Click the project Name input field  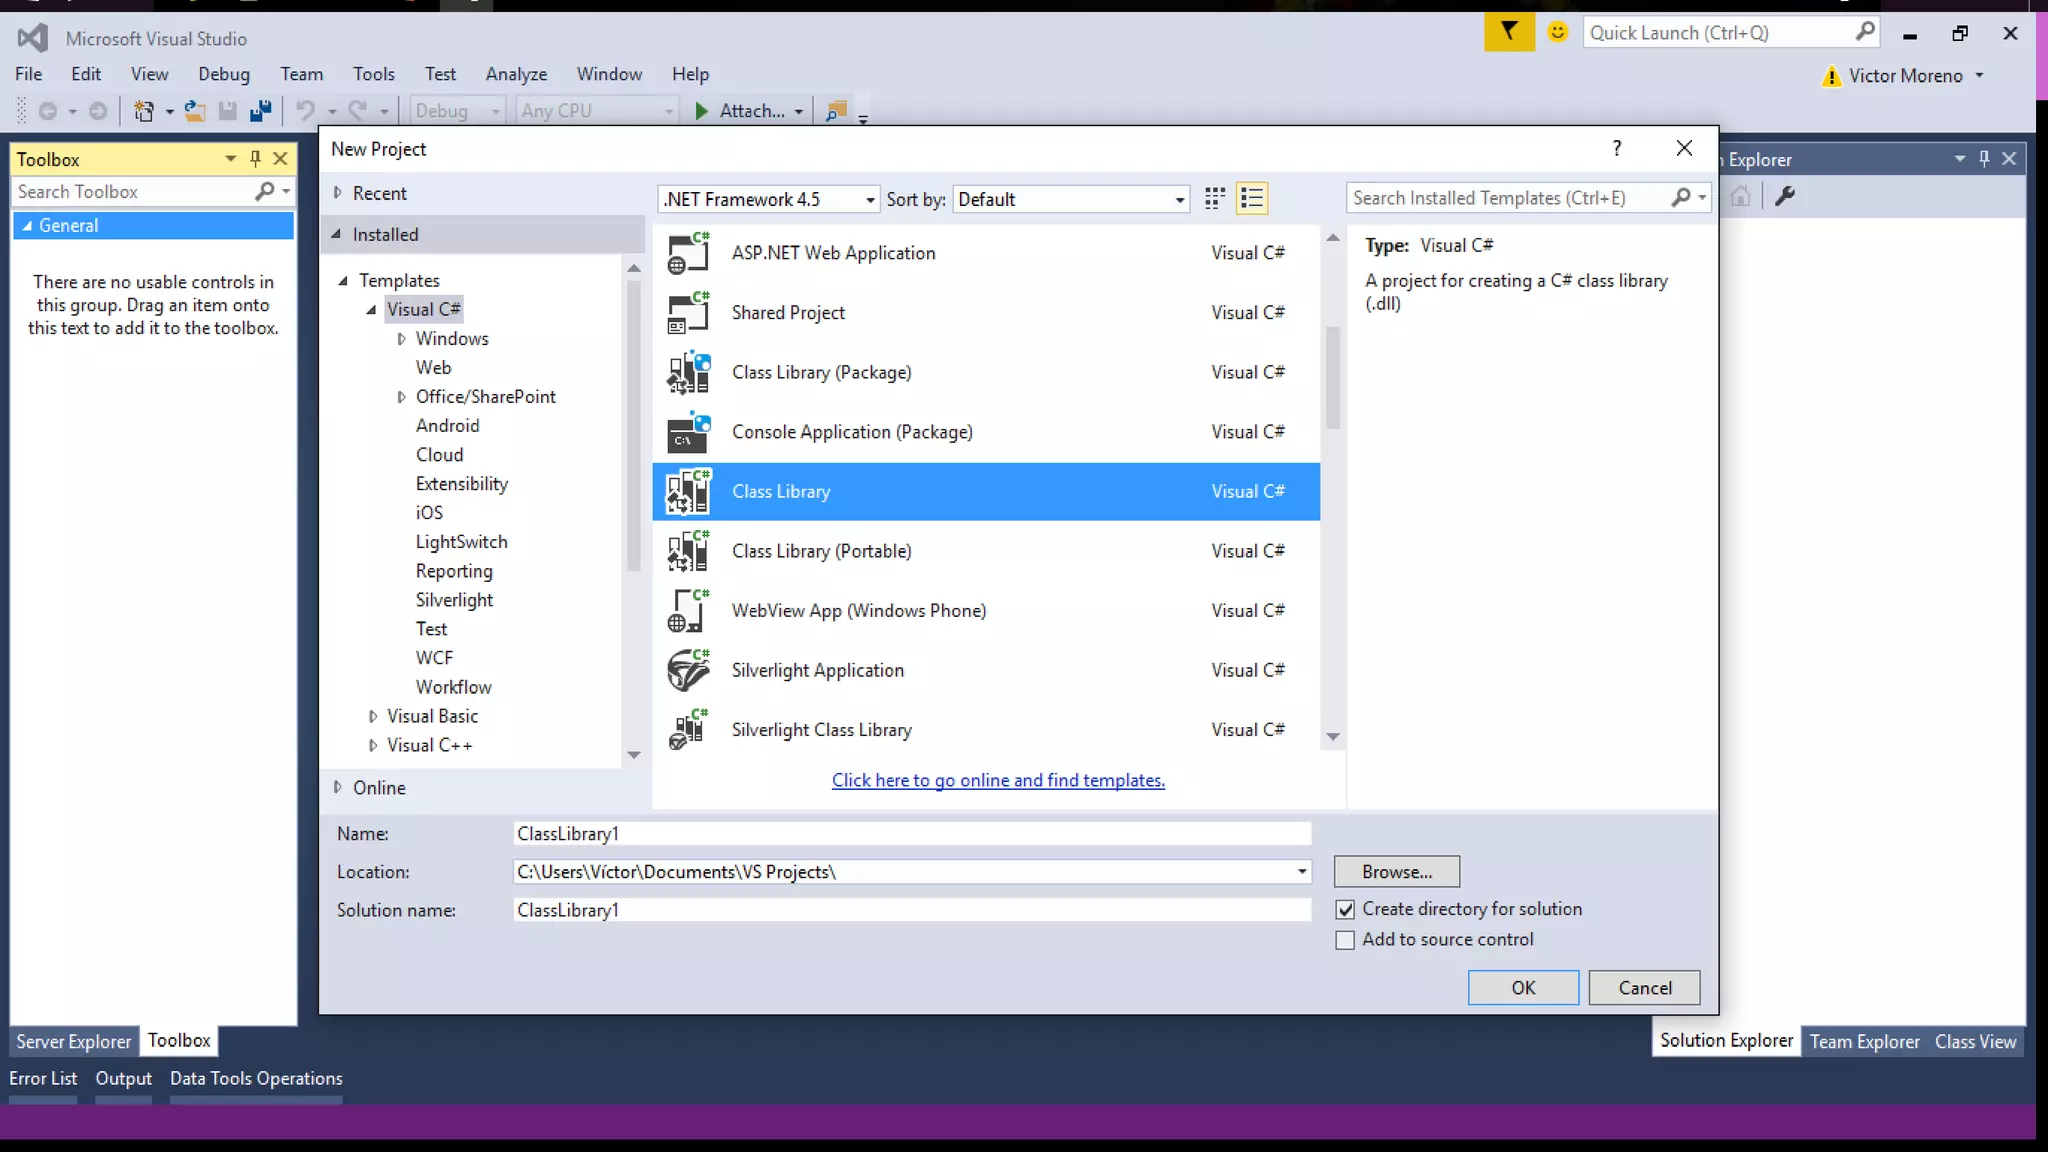[910, 833]
